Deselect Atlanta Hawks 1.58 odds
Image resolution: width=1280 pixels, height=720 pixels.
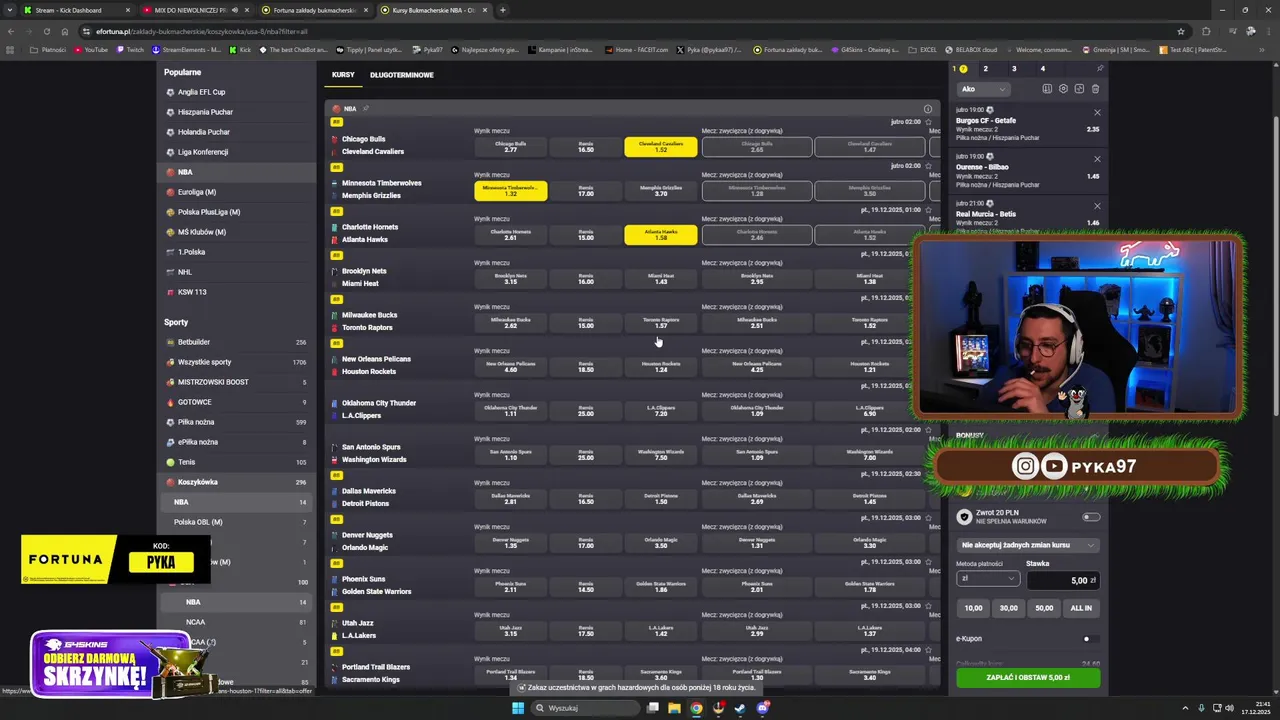click(661, 235)
